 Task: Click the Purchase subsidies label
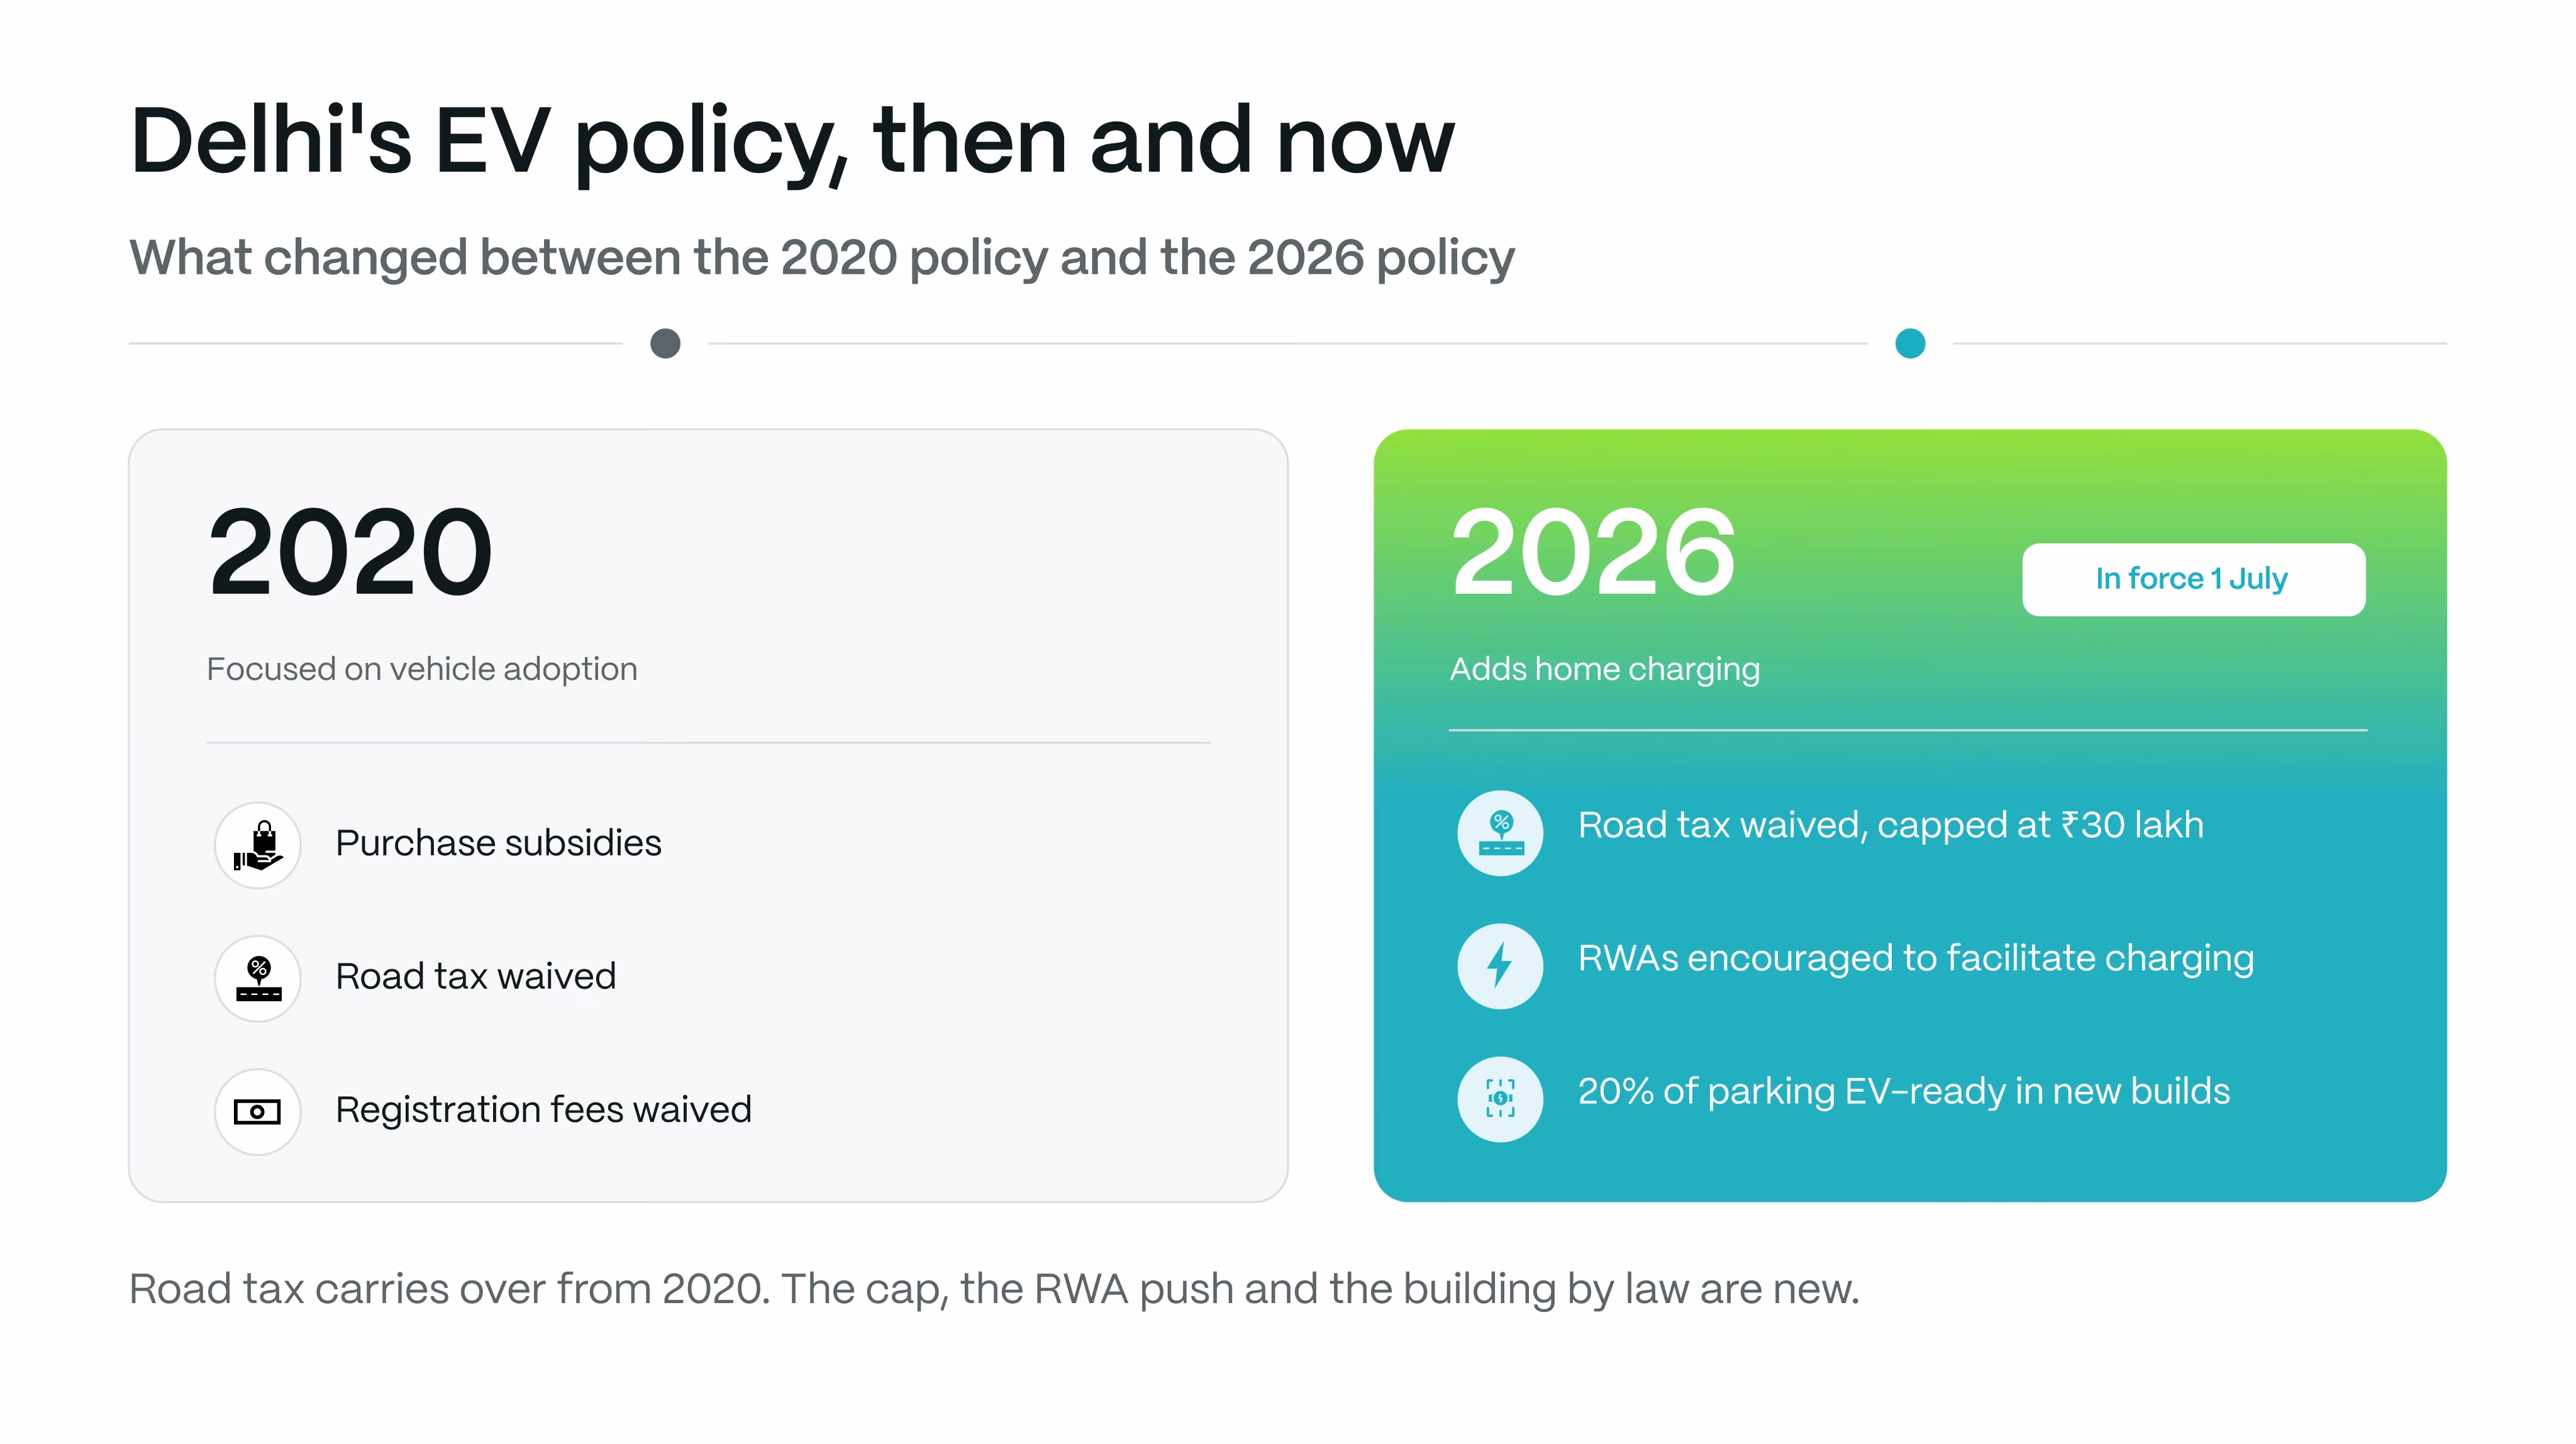click(x=498, y=843)
